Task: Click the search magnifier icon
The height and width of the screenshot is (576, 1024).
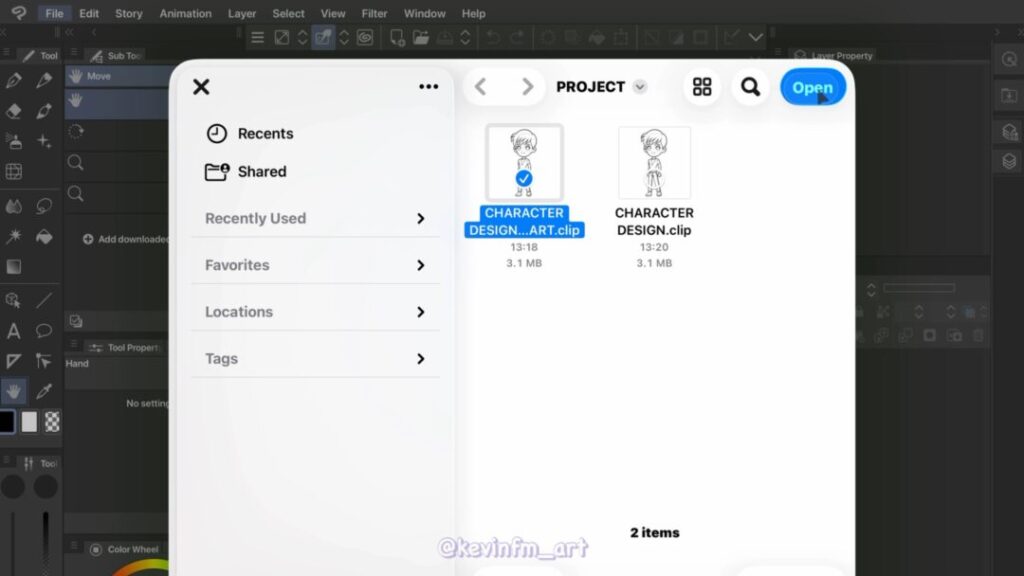Action: (x=750, y=87)
